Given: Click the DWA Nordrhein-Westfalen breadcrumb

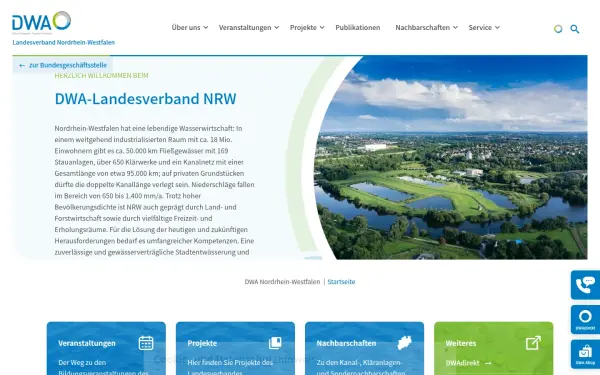Looking at the screenshot, I should coord(282,282).
